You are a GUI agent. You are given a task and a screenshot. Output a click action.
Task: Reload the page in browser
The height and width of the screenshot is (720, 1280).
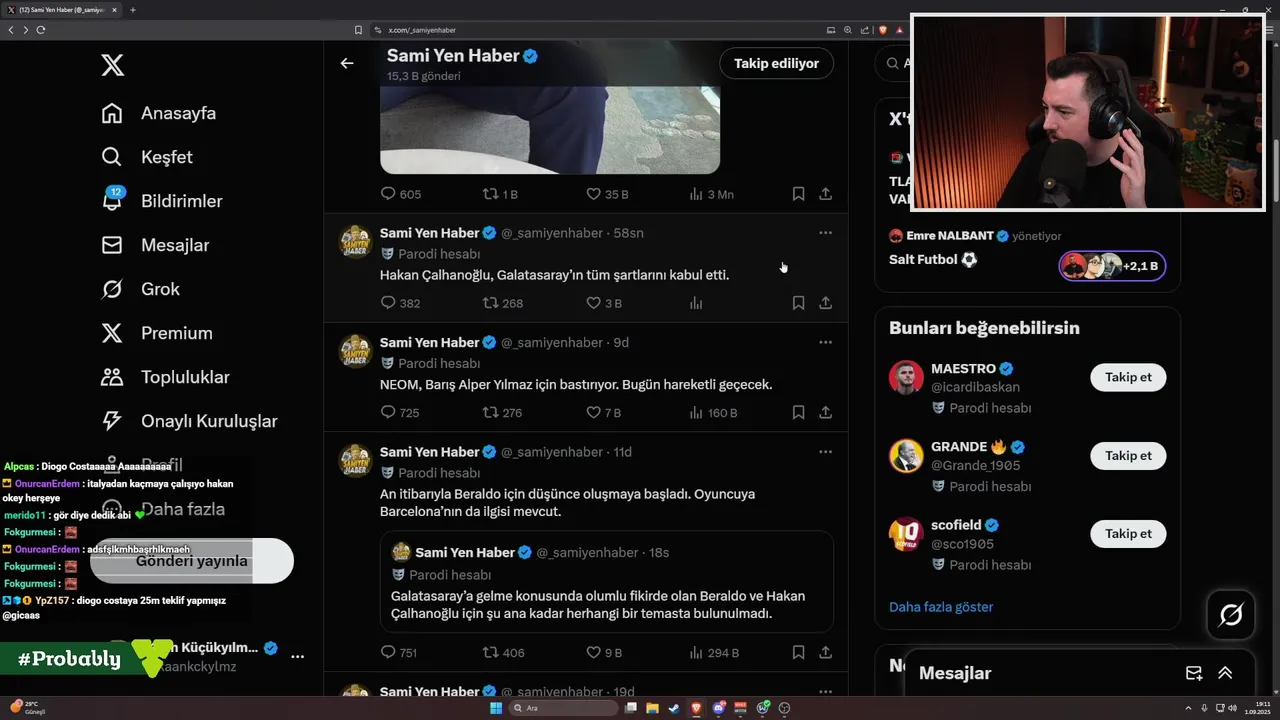point(41,30)
